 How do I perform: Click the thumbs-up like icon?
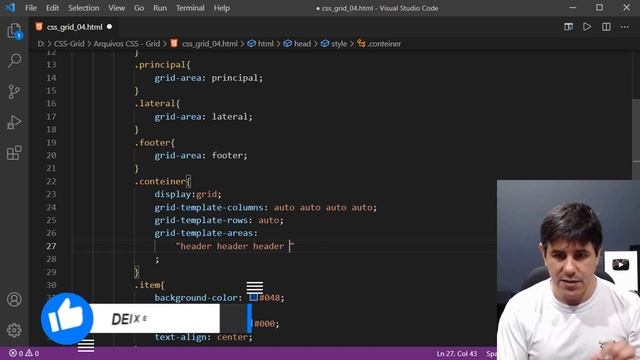pyautogui.click(x=67, y=318)
